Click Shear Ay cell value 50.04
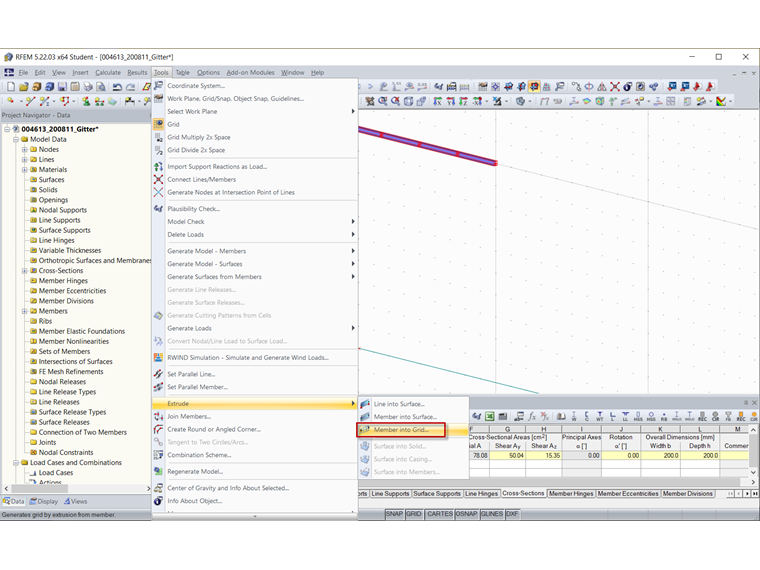 tap(507, 456)
